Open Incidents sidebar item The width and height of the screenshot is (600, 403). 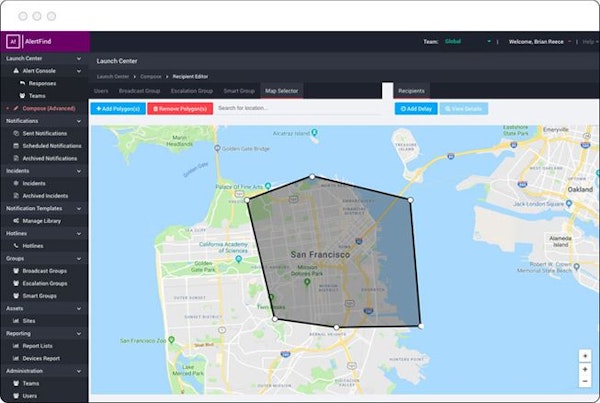point(34,183)
